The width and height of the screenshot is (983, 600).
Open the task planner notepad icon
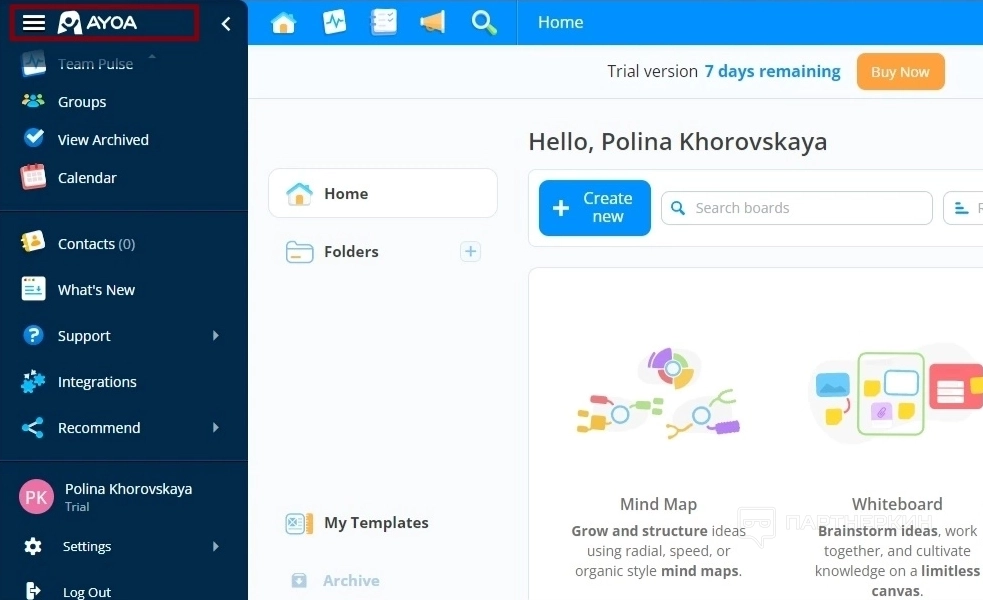tap(384, 23)
